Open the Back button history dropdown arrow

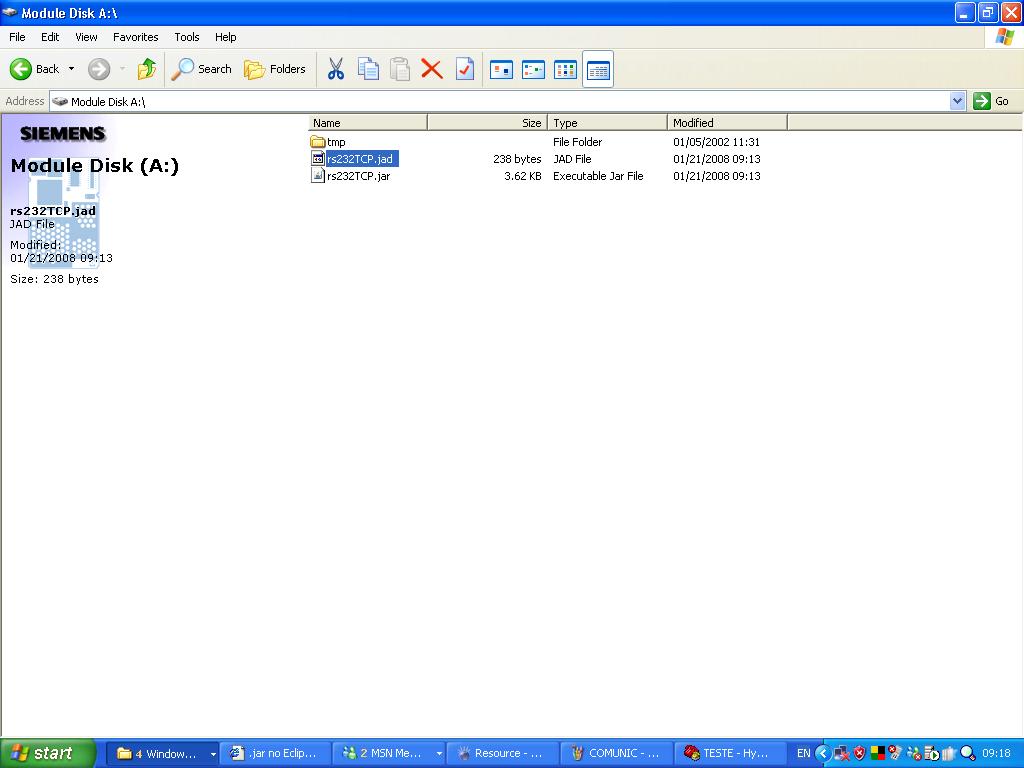click(x=71, y=69)
